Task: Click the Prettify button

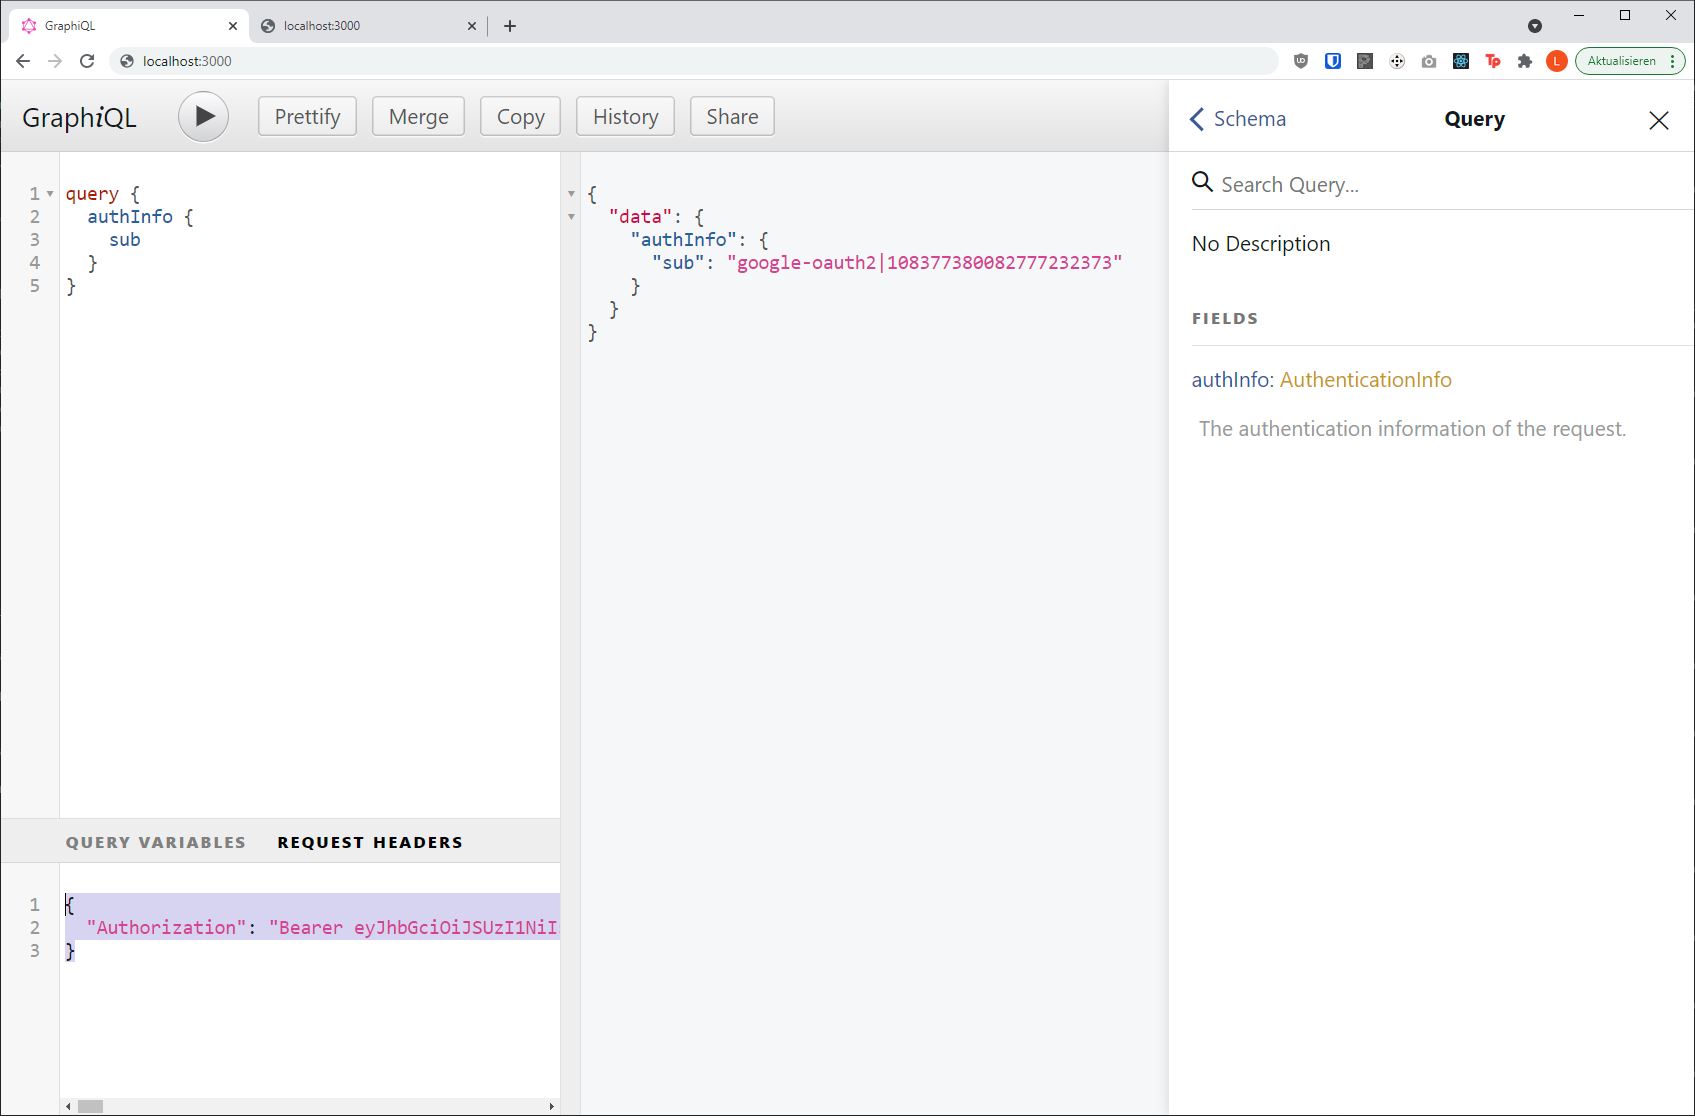Action: point(306,116)
